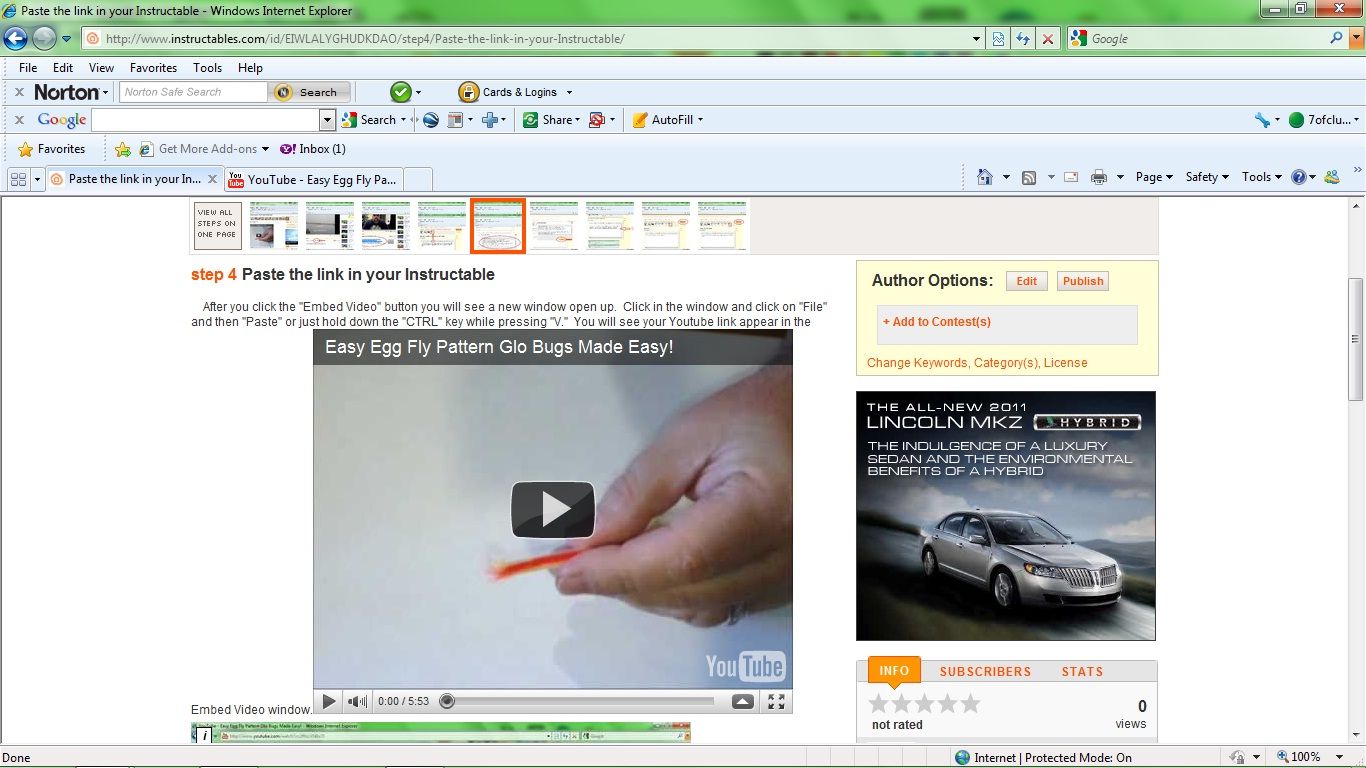Click the Norton green safety status icon
This screenshot has height=768, width=1366.
[x=399, y=91]
